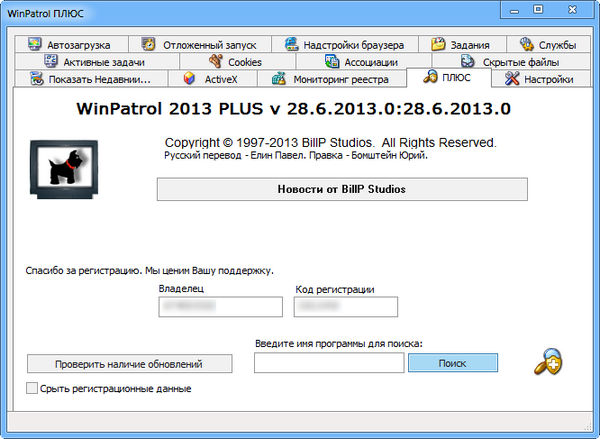The width and height of the screenshot is (600, 439).
Task: Click the Ассоциации tab icon
Action: pos(332,61)
